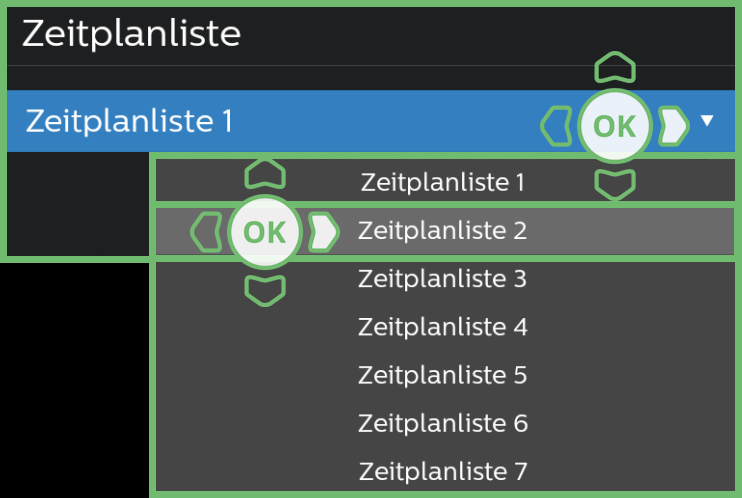Click the white dropdown triangle in the blue row
This screenshot has width=742, height=498.
[x=708, y=121]
